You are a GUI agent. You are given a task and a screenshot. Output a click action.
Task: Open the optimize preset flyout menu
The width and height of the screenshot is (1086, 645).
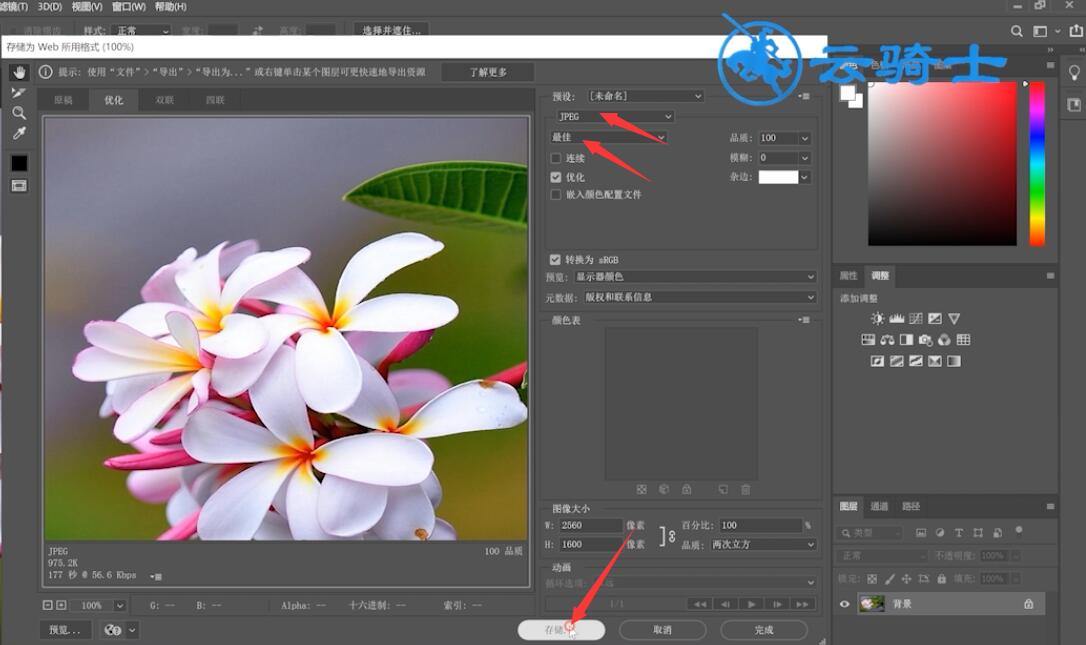click(804, 96)
